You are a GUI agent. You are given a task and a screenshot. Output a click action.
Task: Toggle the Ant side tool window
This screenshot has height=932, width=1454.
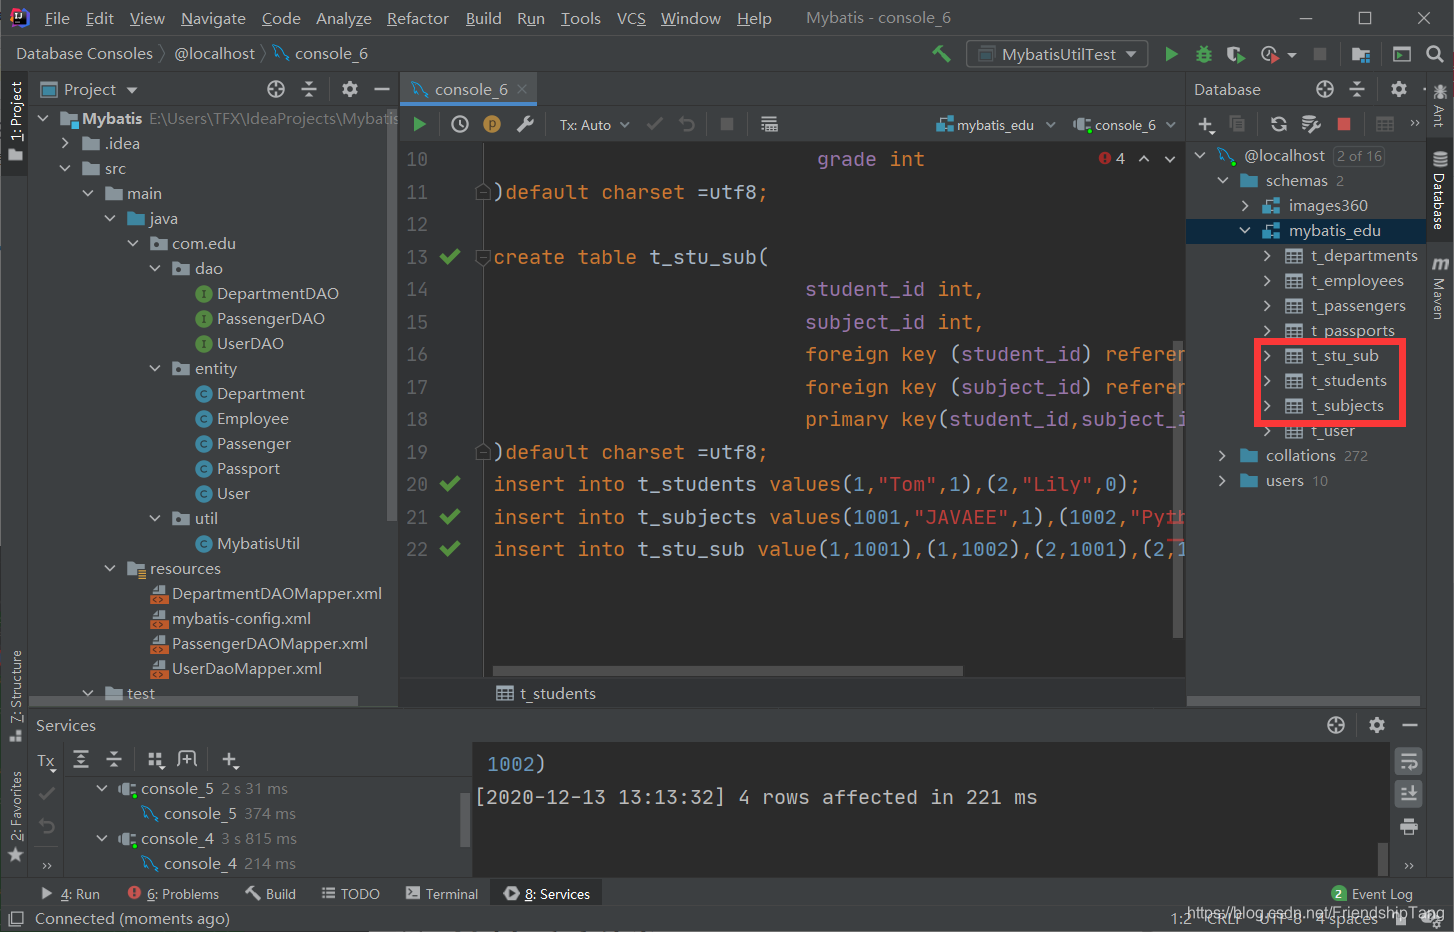coord(1440,105)
